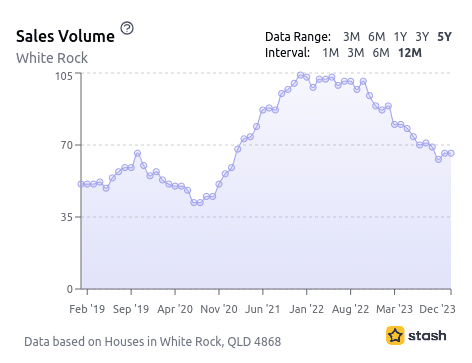Click the 105 y-axis label
Screen dimensions: 472x363
[x=64, y=76]
